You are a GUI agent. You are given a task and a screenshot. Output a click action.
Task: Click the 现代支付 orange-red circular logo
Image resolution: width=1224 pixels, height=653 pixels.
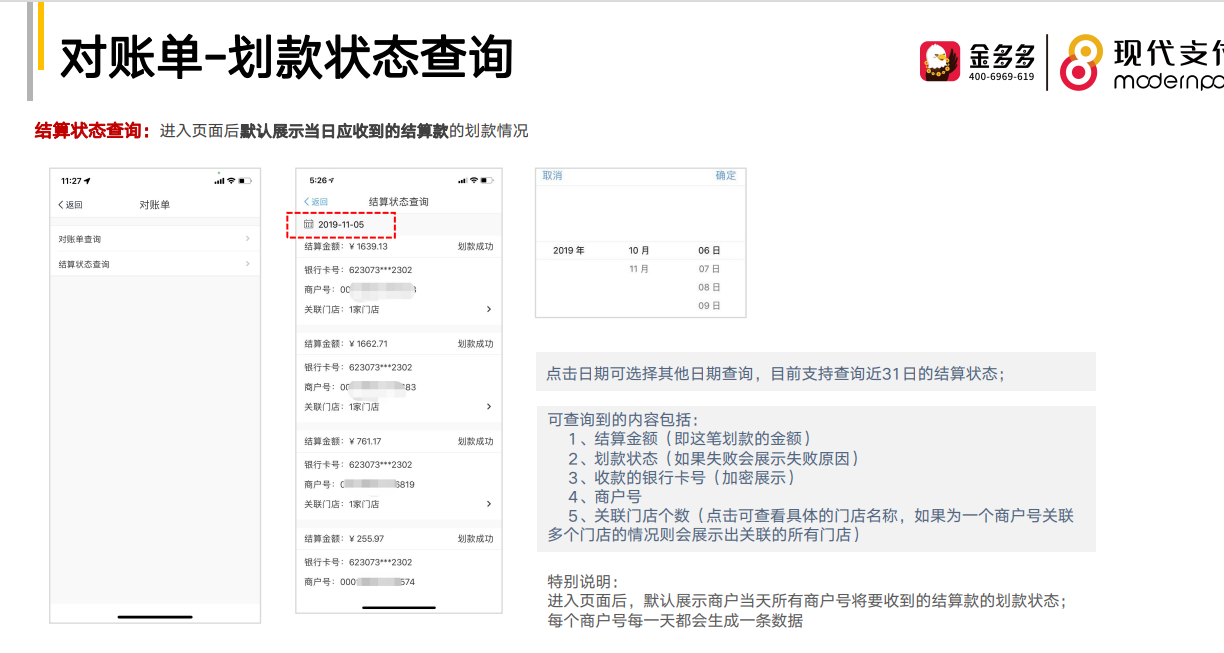pos(1082,62)
